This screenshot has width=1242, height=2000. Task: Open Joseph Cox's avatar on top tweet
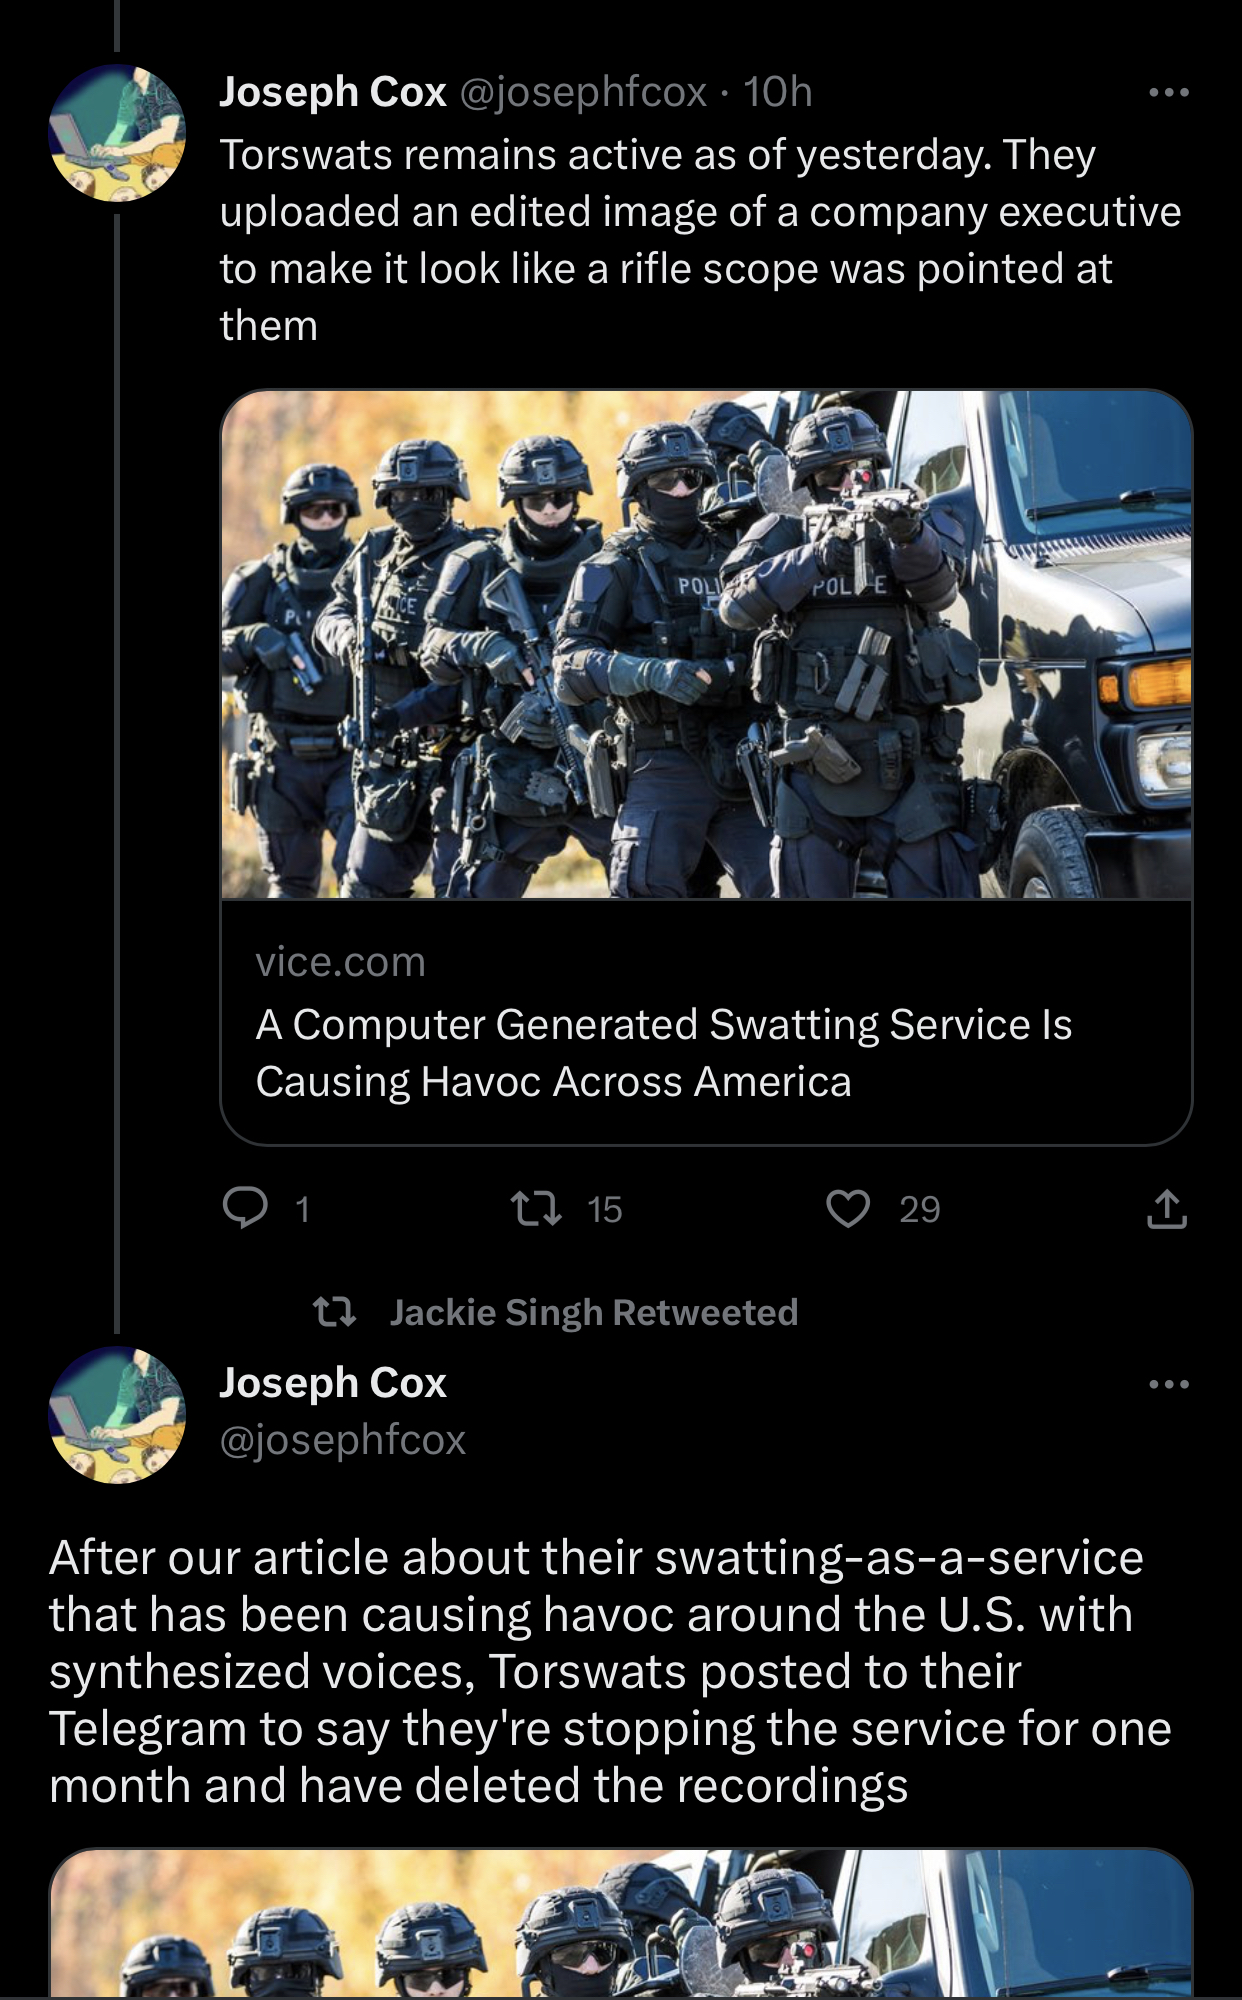pyautogui.click(x=117, y=133)
